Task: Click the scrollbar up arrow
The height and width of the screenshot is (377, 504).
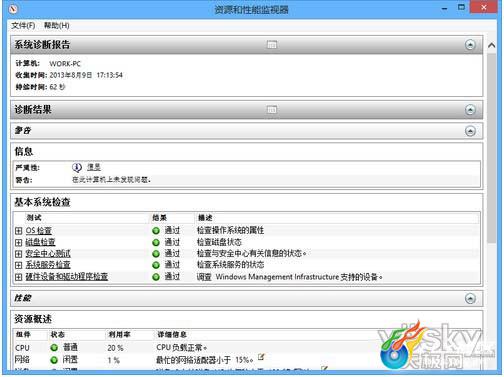Action: click(491, 45)
